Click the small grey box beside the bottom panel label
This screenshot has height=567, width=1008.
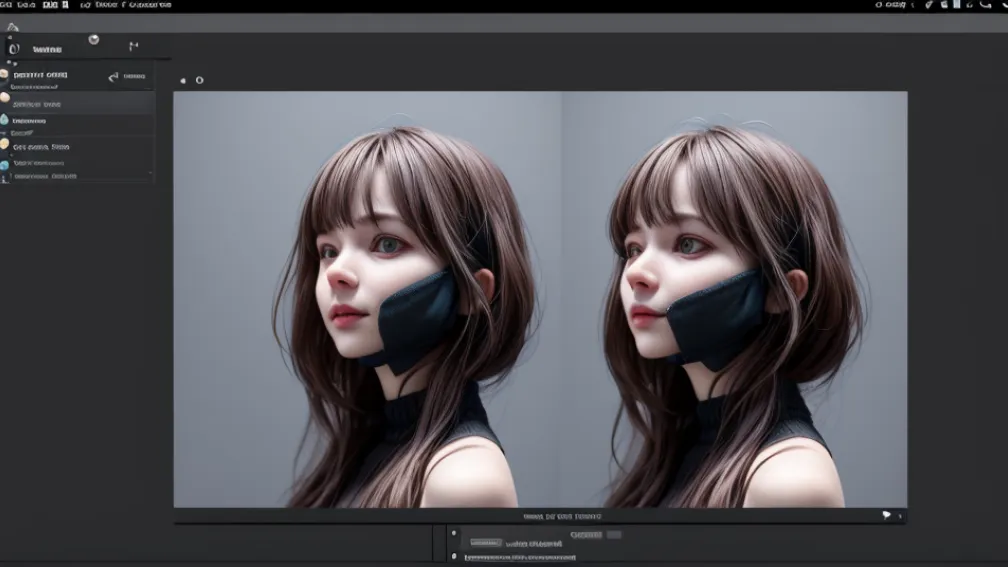tap(614, 535)
